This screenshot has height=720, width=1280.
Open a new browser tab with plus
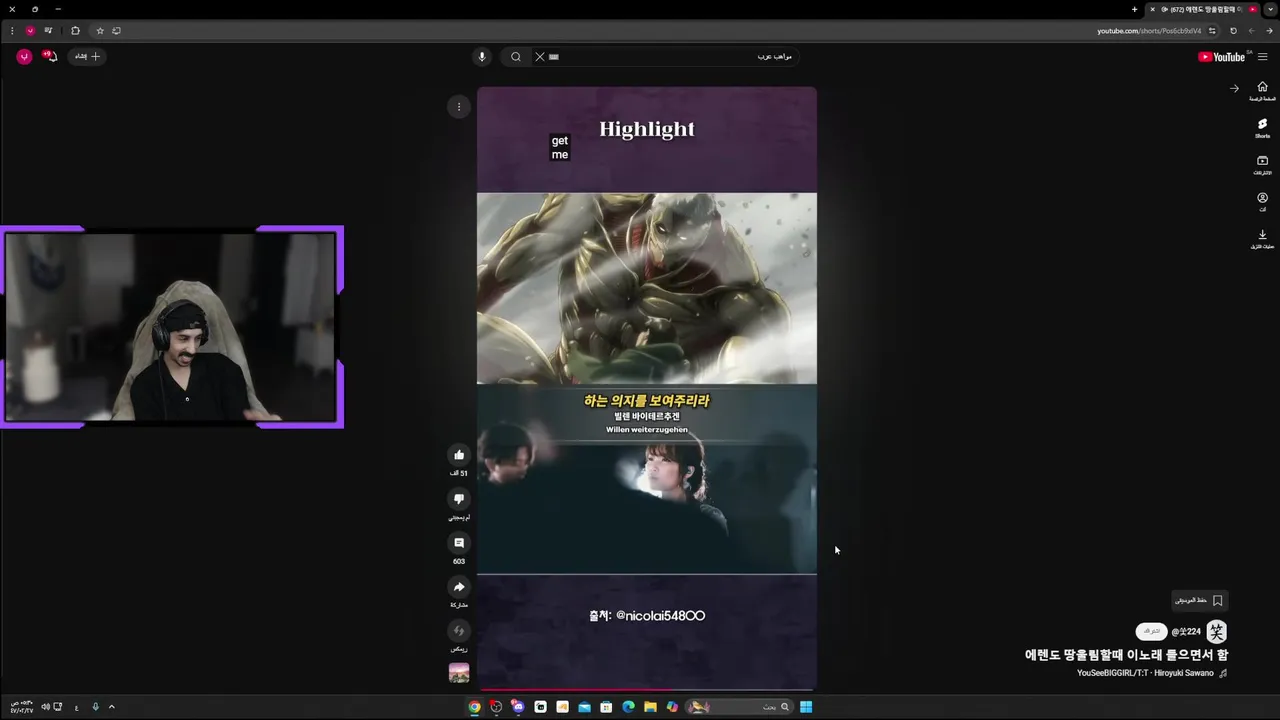(x=1134, y=9)
